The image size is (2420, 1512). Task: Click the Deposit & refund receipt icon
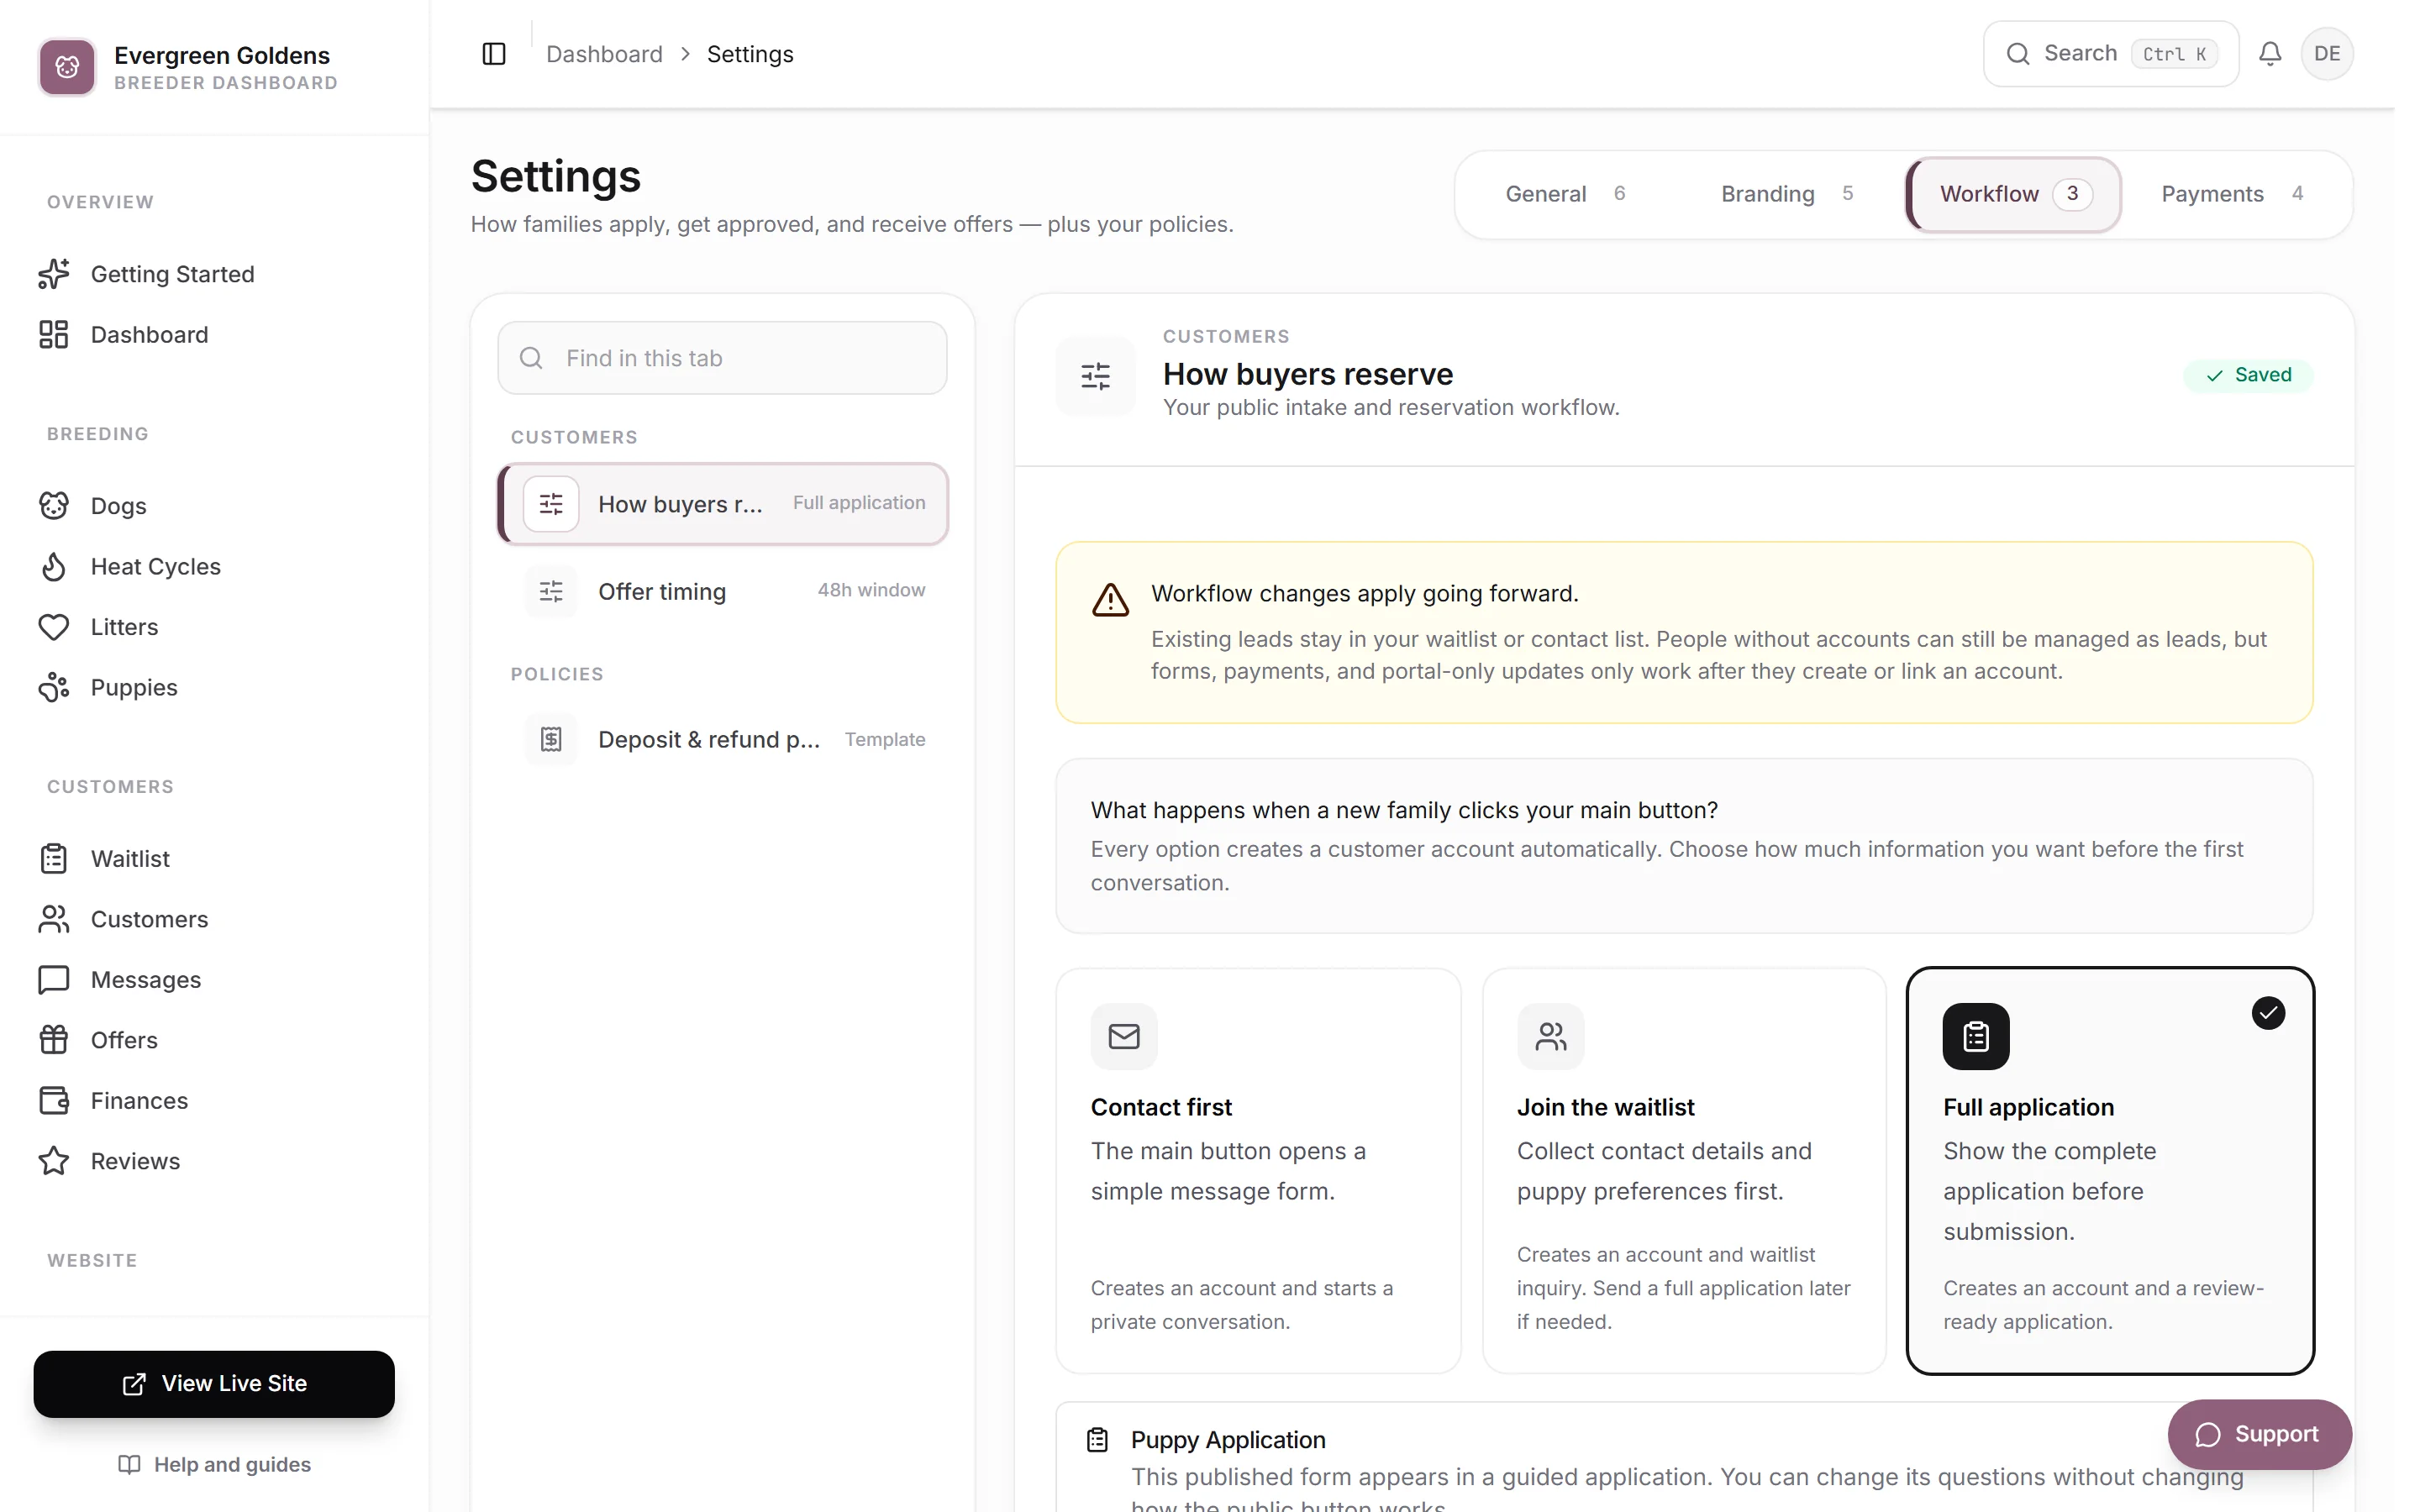click(x=551, y=740)
